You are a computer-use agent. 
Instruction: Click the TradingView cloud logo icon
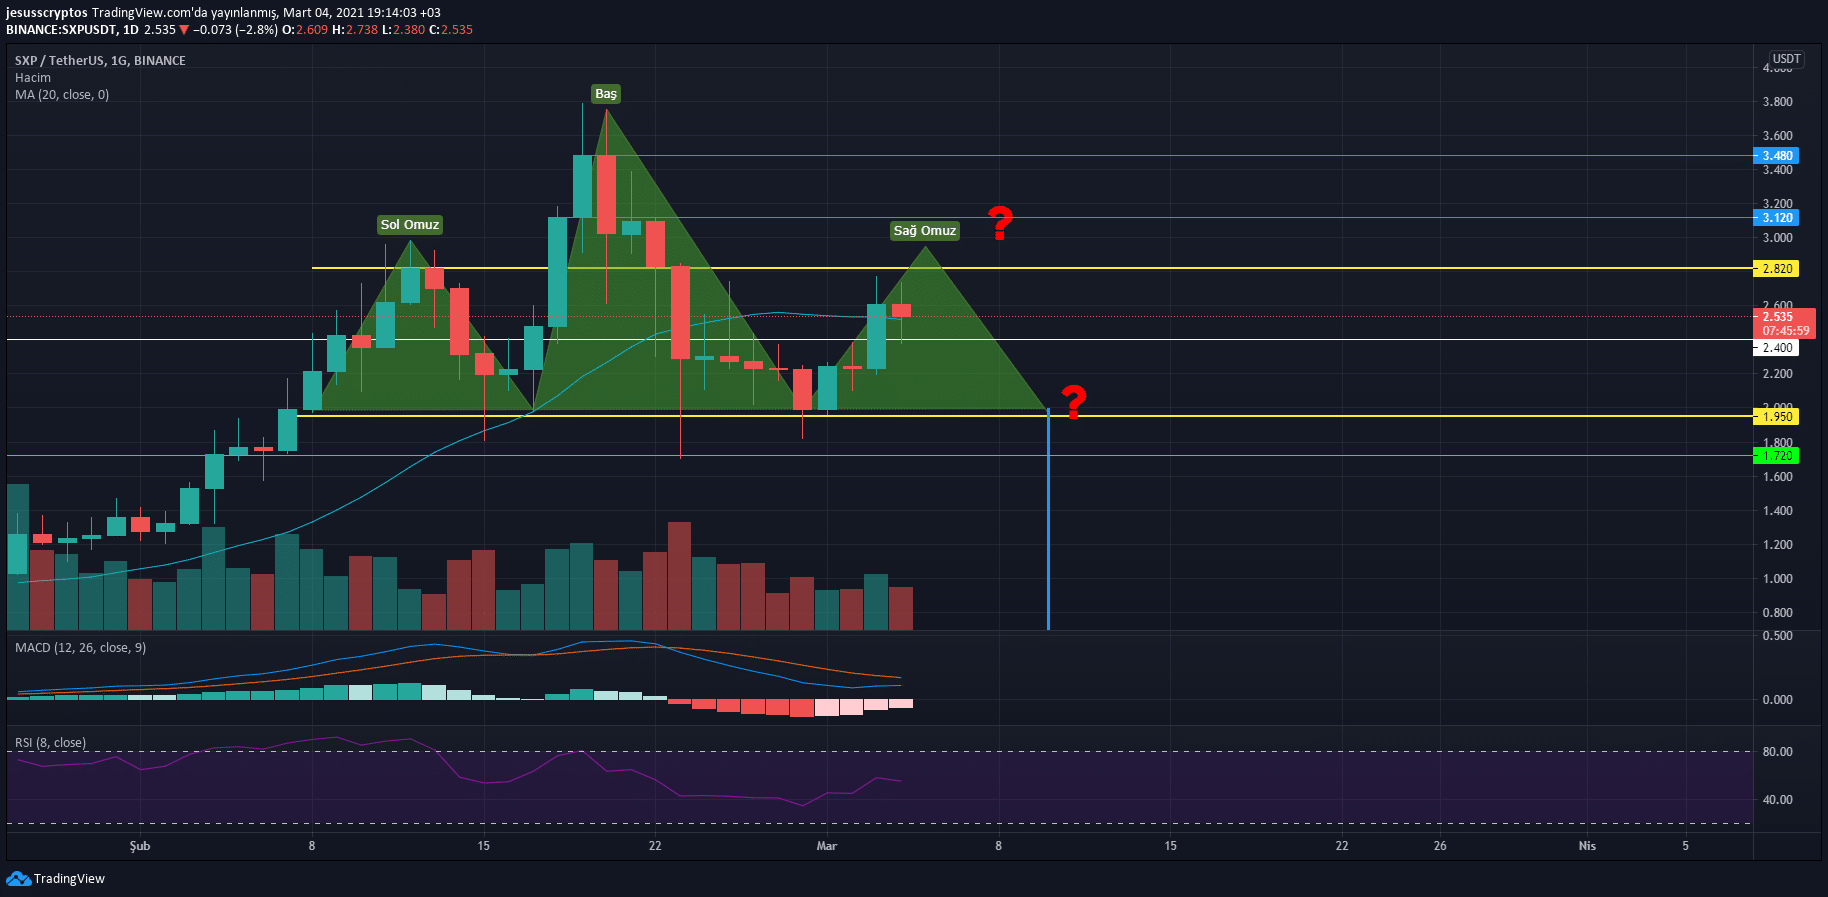click(18, 878)
